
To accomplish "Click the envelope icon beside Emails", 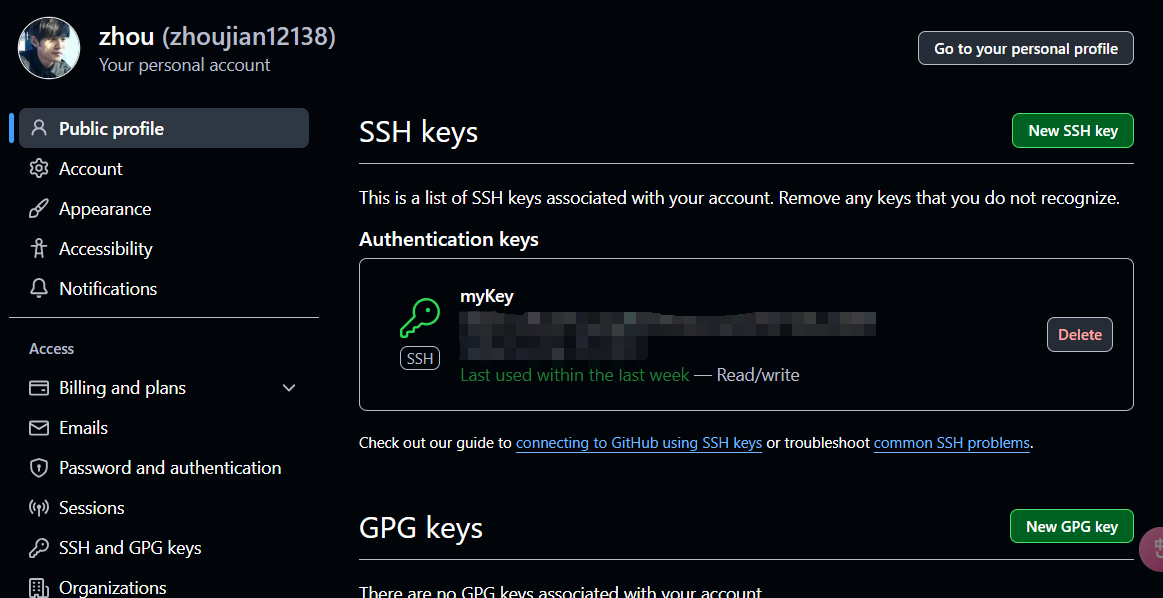I will [x=39, y=428].
